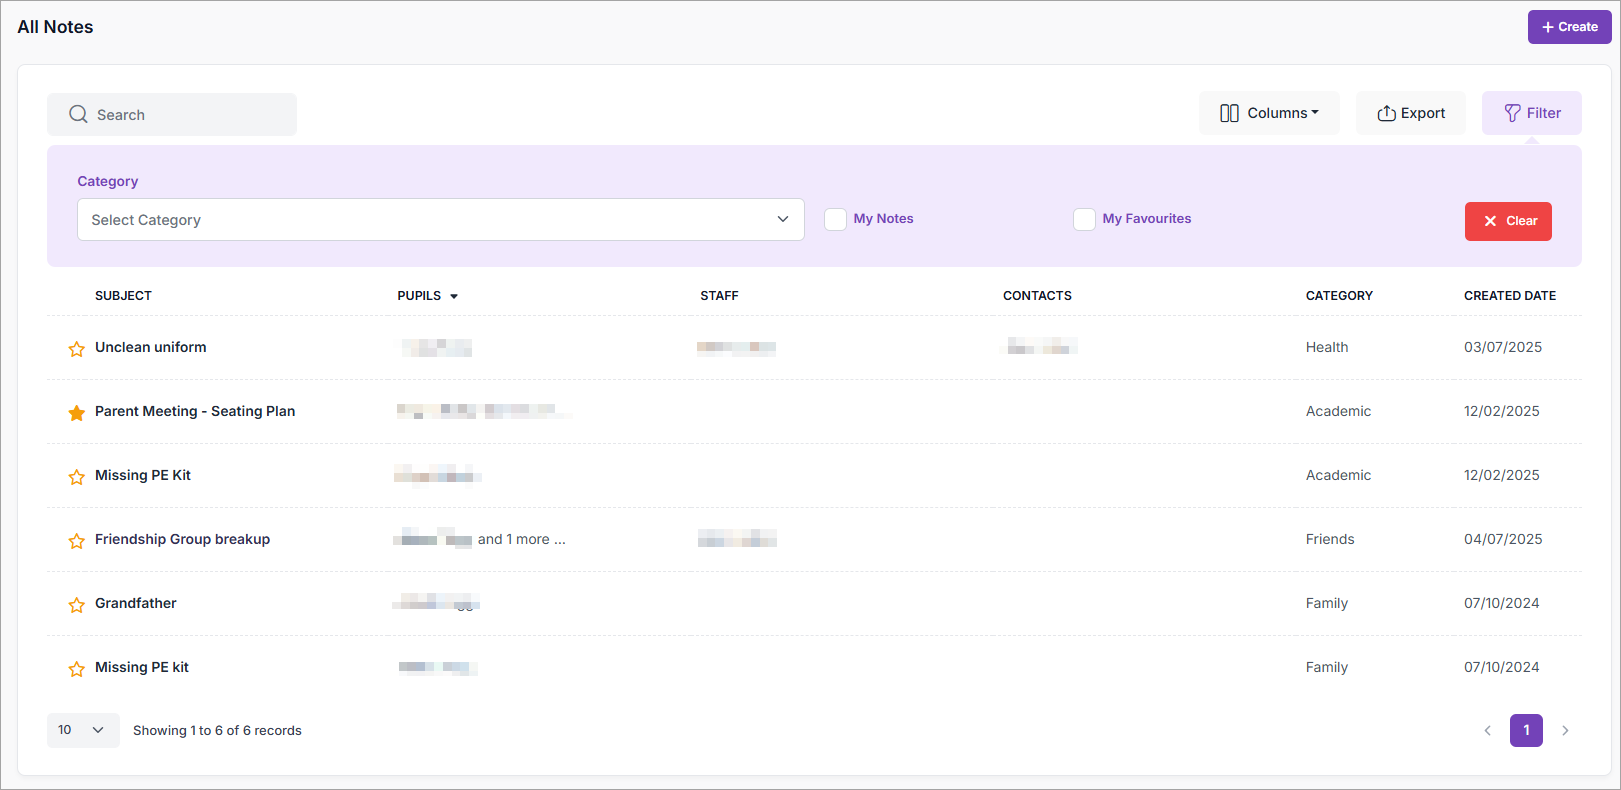Viewport: 1621px width, 790px height.
Task: Star the Missing PE kit Family note
Action: (76, 669)
